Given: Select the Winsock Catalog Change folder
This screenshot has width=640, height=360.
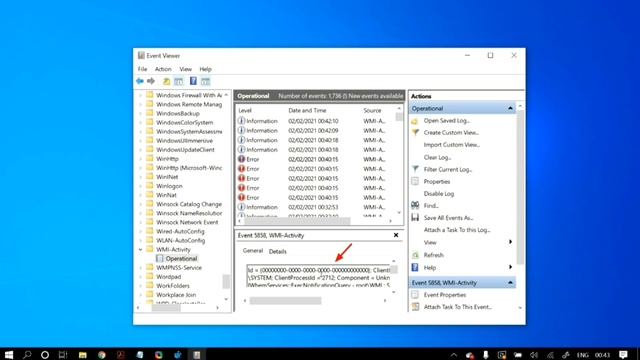Looking at the screenshot, I should 189,204.
